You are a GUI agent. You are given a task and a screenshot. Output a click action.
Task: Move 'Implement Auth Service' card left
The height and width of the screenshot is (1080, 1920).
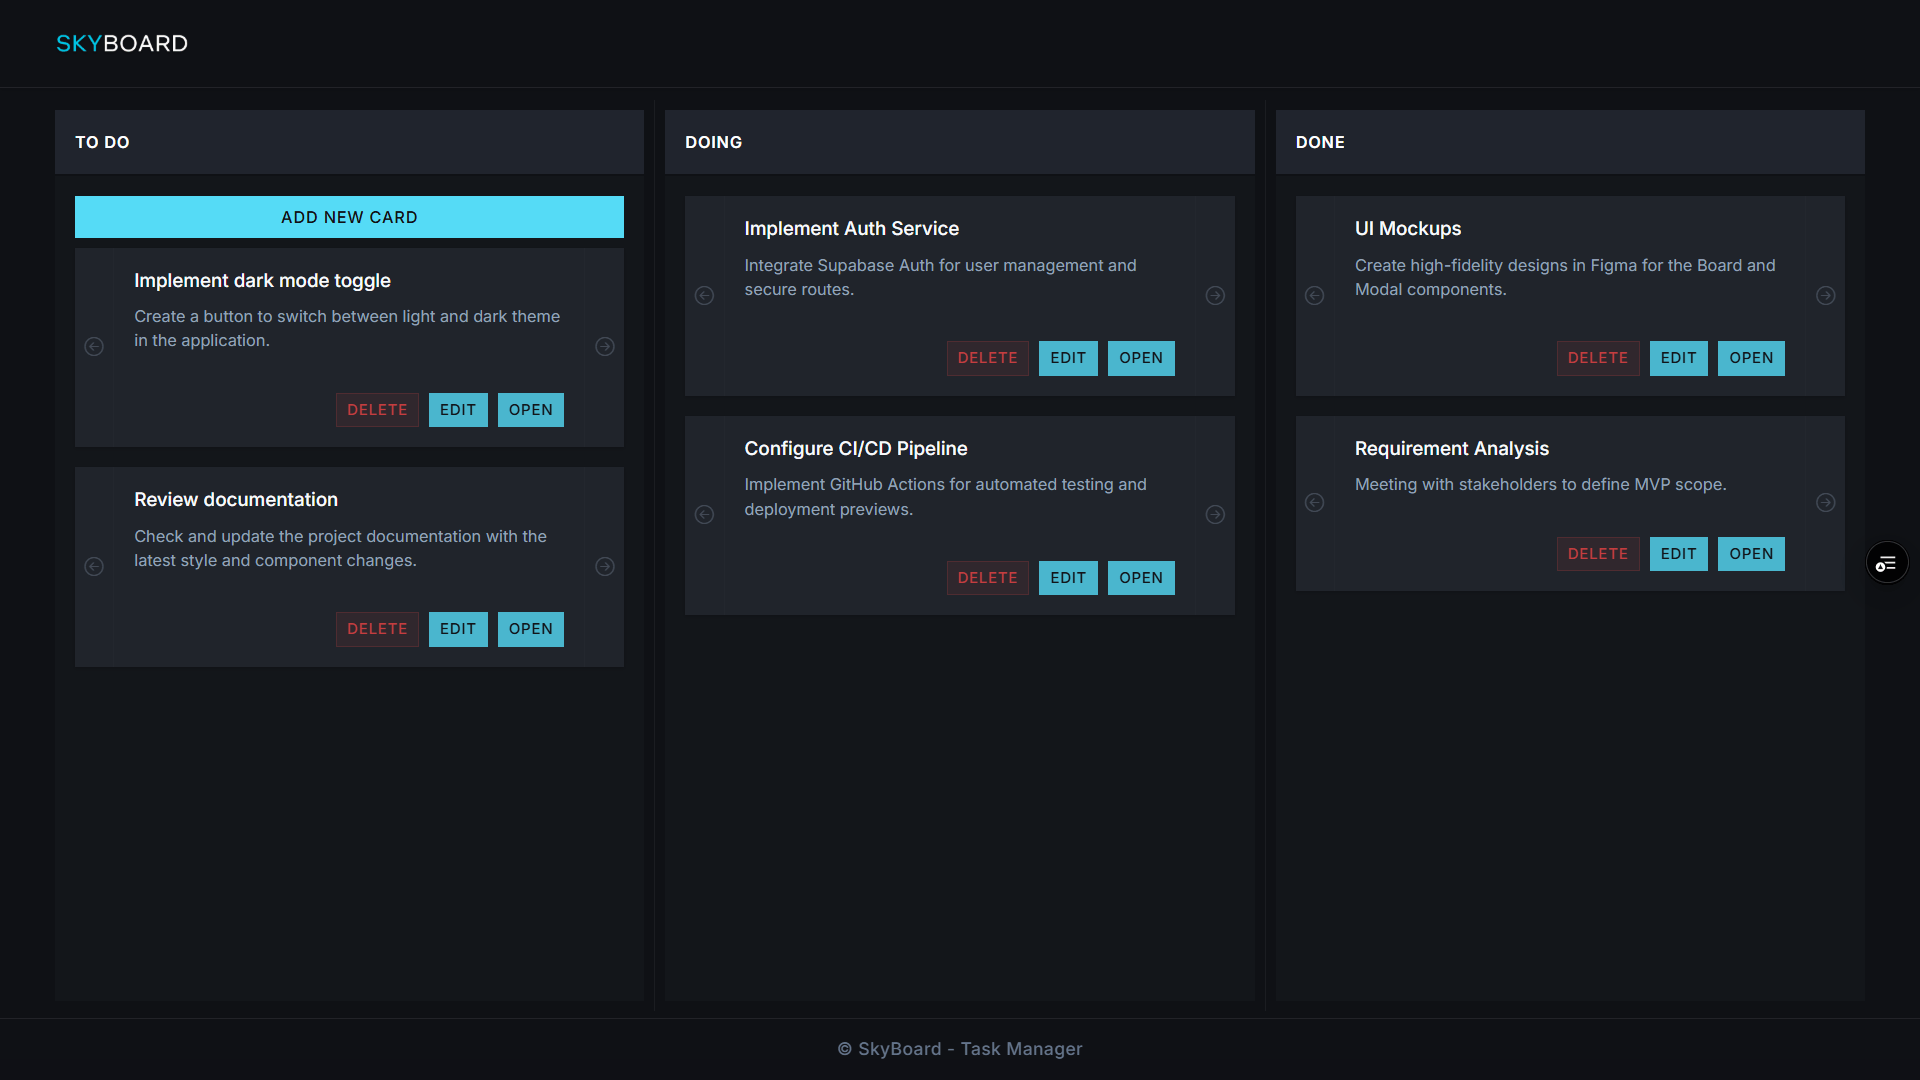(704, 296)
